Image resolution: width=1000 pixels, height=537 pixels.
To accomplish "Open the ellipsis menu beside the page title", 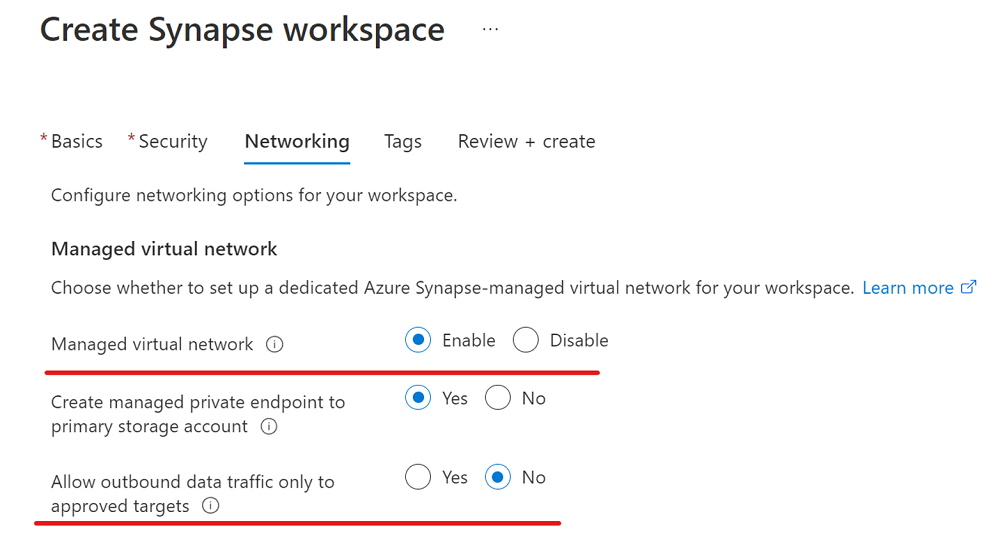I will [490, 30].
